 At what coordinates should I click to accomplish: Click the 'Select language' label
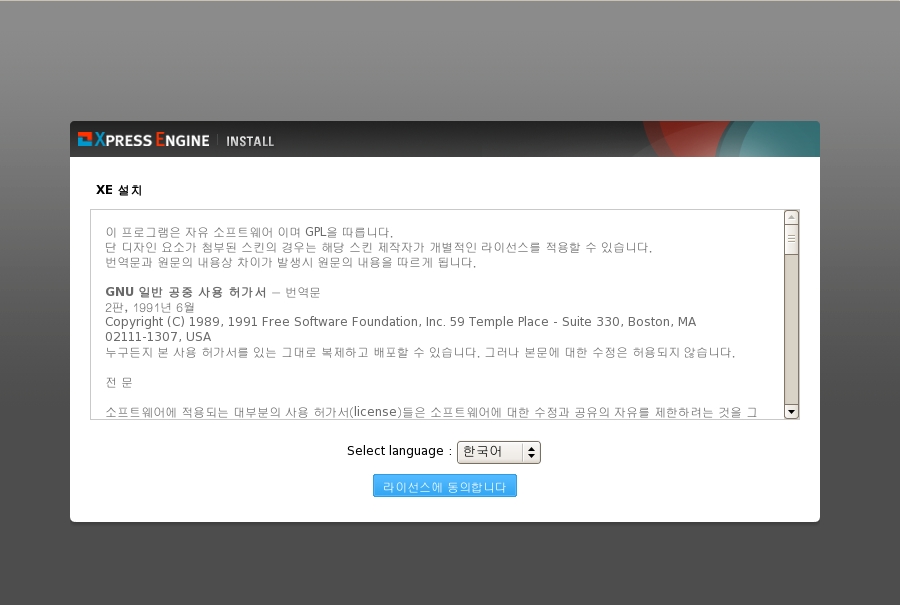395,451
